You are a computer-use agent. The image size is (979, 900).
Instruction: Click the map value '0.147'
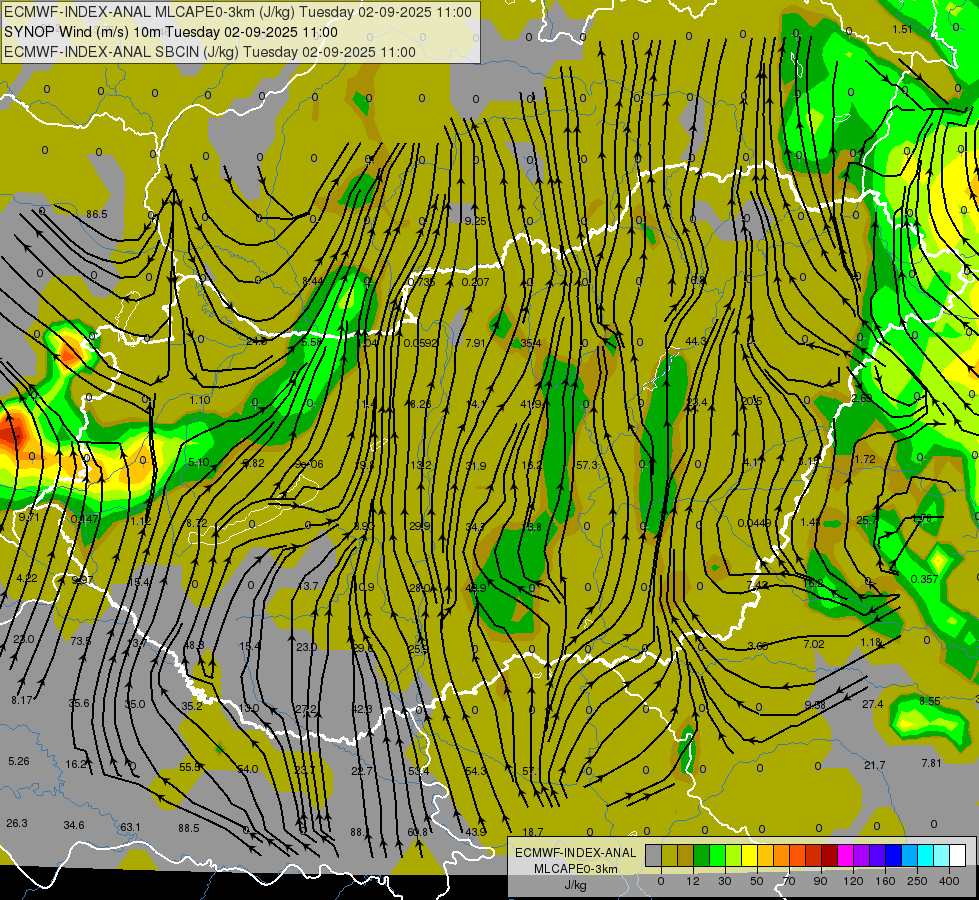84,519
